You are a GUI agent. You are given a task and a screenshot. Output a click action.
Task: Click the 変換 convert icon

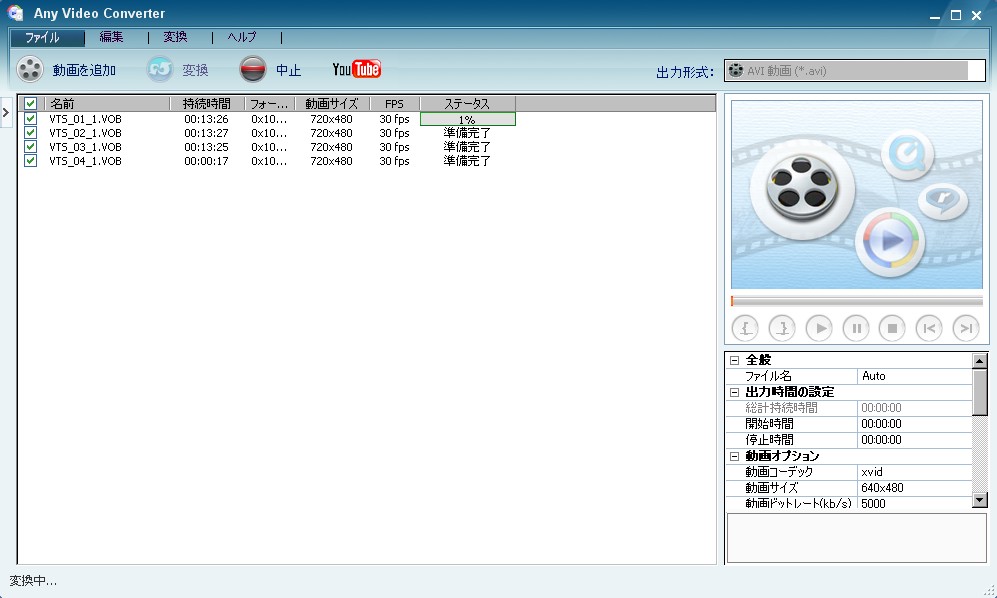click(x=160, y=69)
